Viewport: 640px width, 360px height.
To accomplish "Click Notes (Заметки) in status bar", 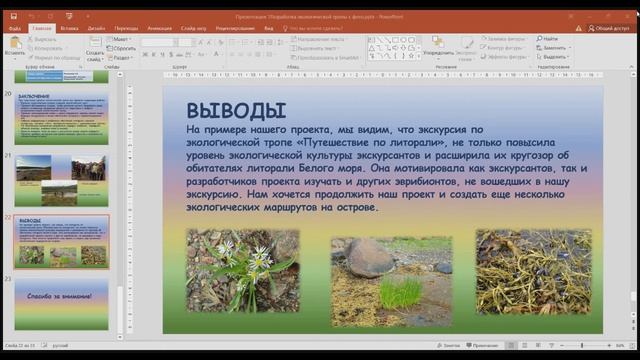I will coord(448,345).
